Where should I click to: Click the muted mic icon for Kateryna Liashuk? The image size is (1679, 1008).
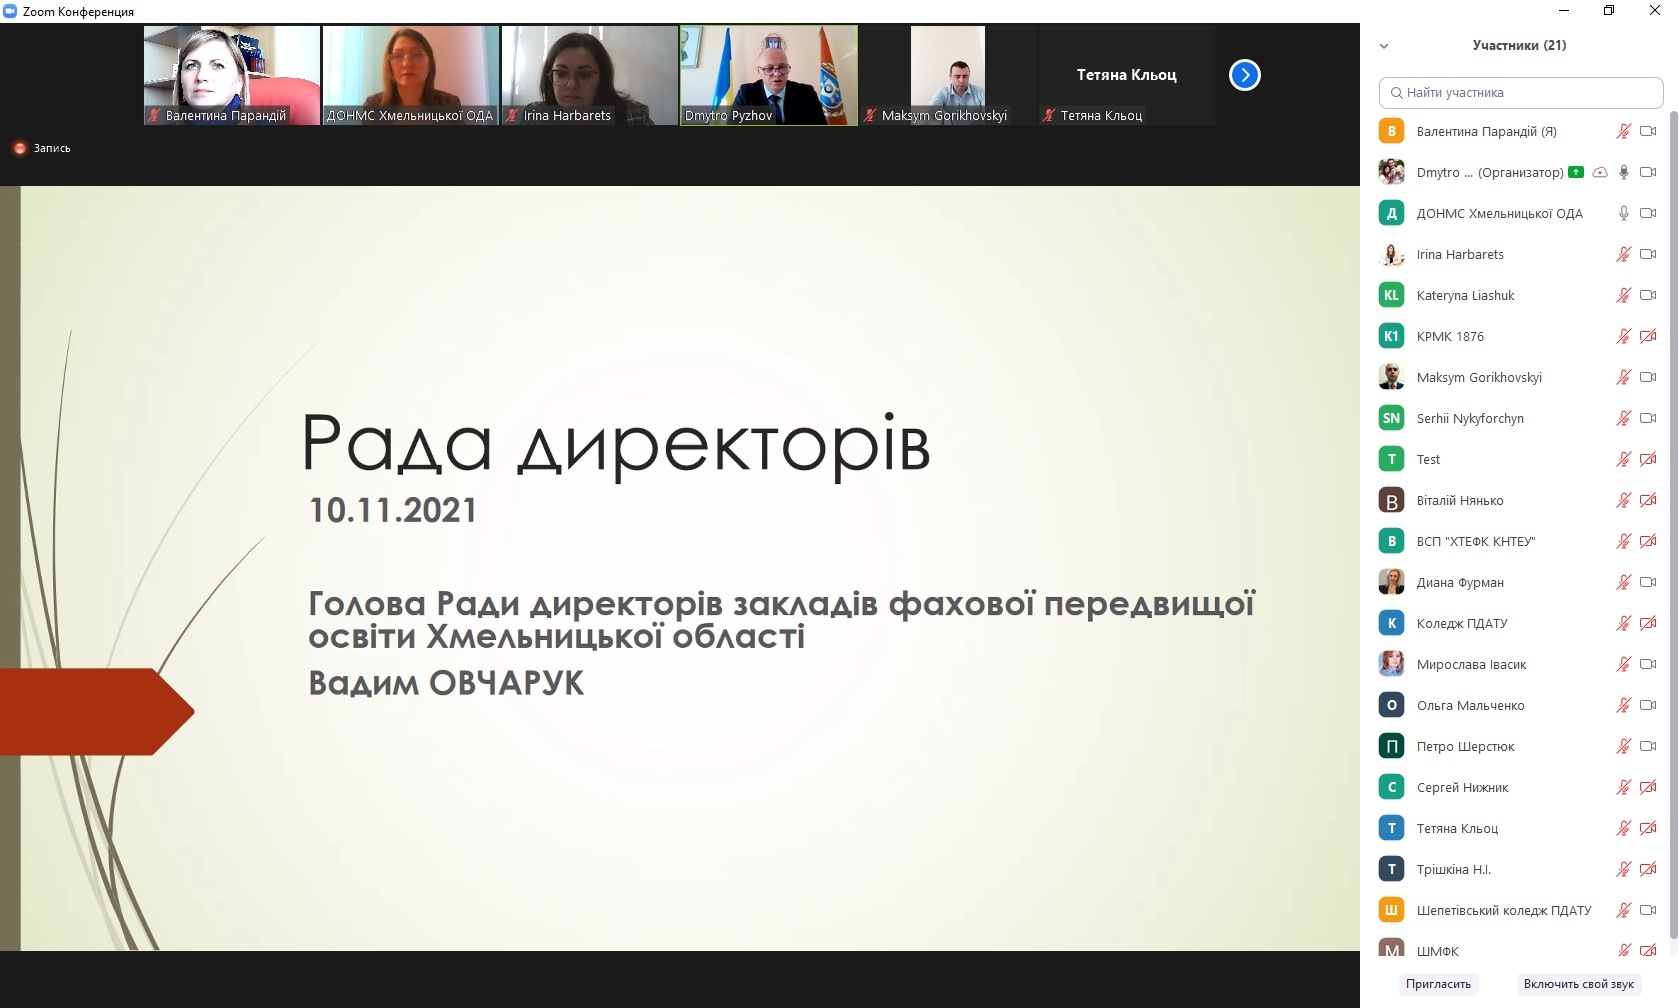(x=1623, y=296)
